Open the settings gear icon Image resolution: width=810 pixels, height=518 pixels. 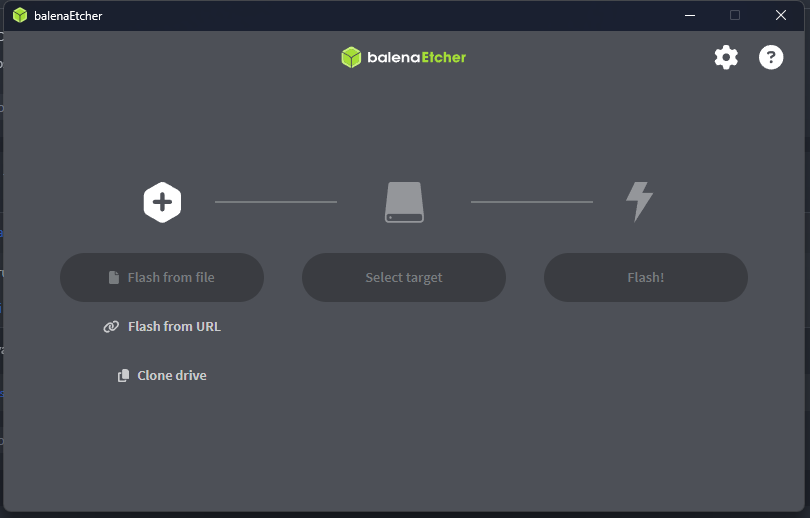coord(726,58)
